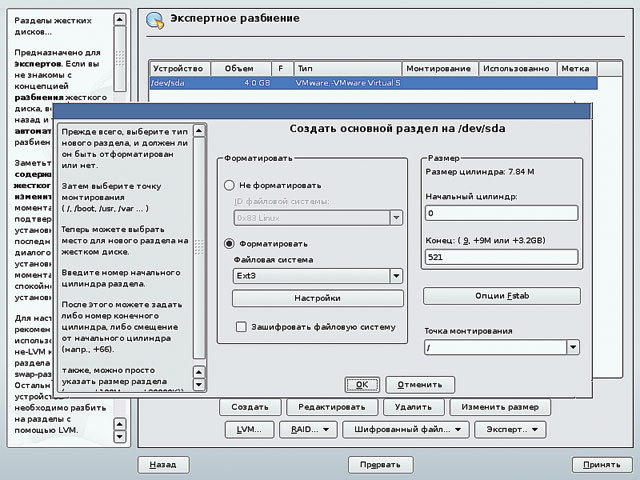The height and width of the screenshot is (480, 640).
Task: Click the left help panel scrollbar thumb
Action: pos(120,59)
